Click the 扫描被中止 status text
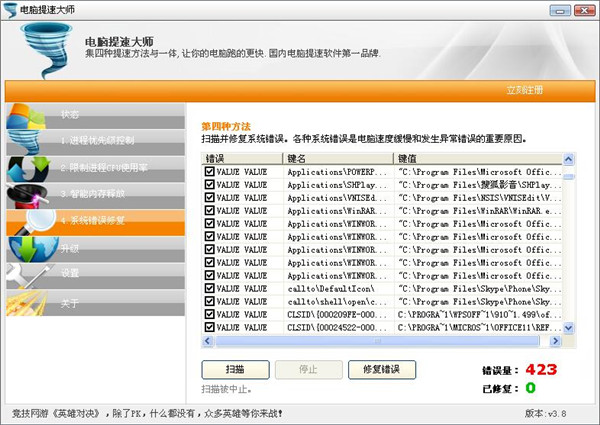The height and width of the screenshot is (425, 600). point(227,389)
